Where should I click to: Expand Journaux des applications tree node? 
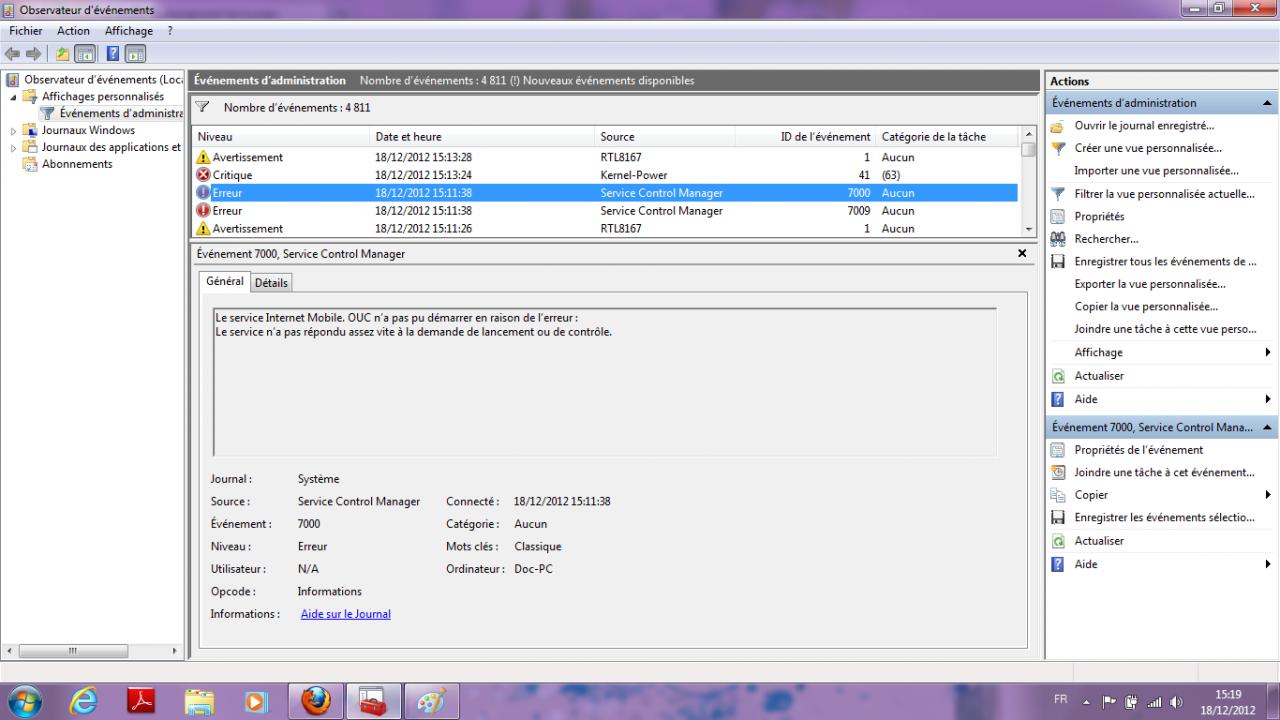tap(14, 147)
